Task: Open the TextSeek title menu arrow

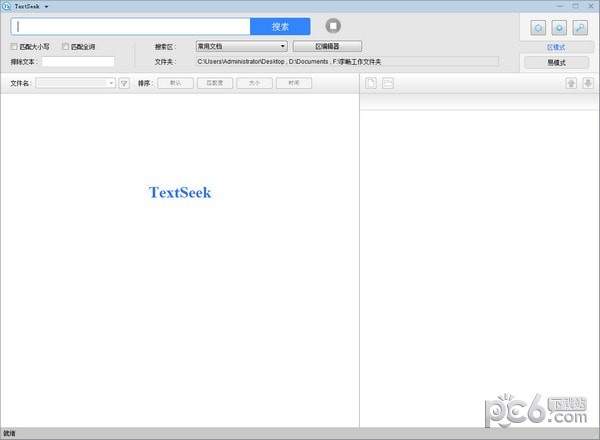Action: pyautogui.click(x=46, y=6)
